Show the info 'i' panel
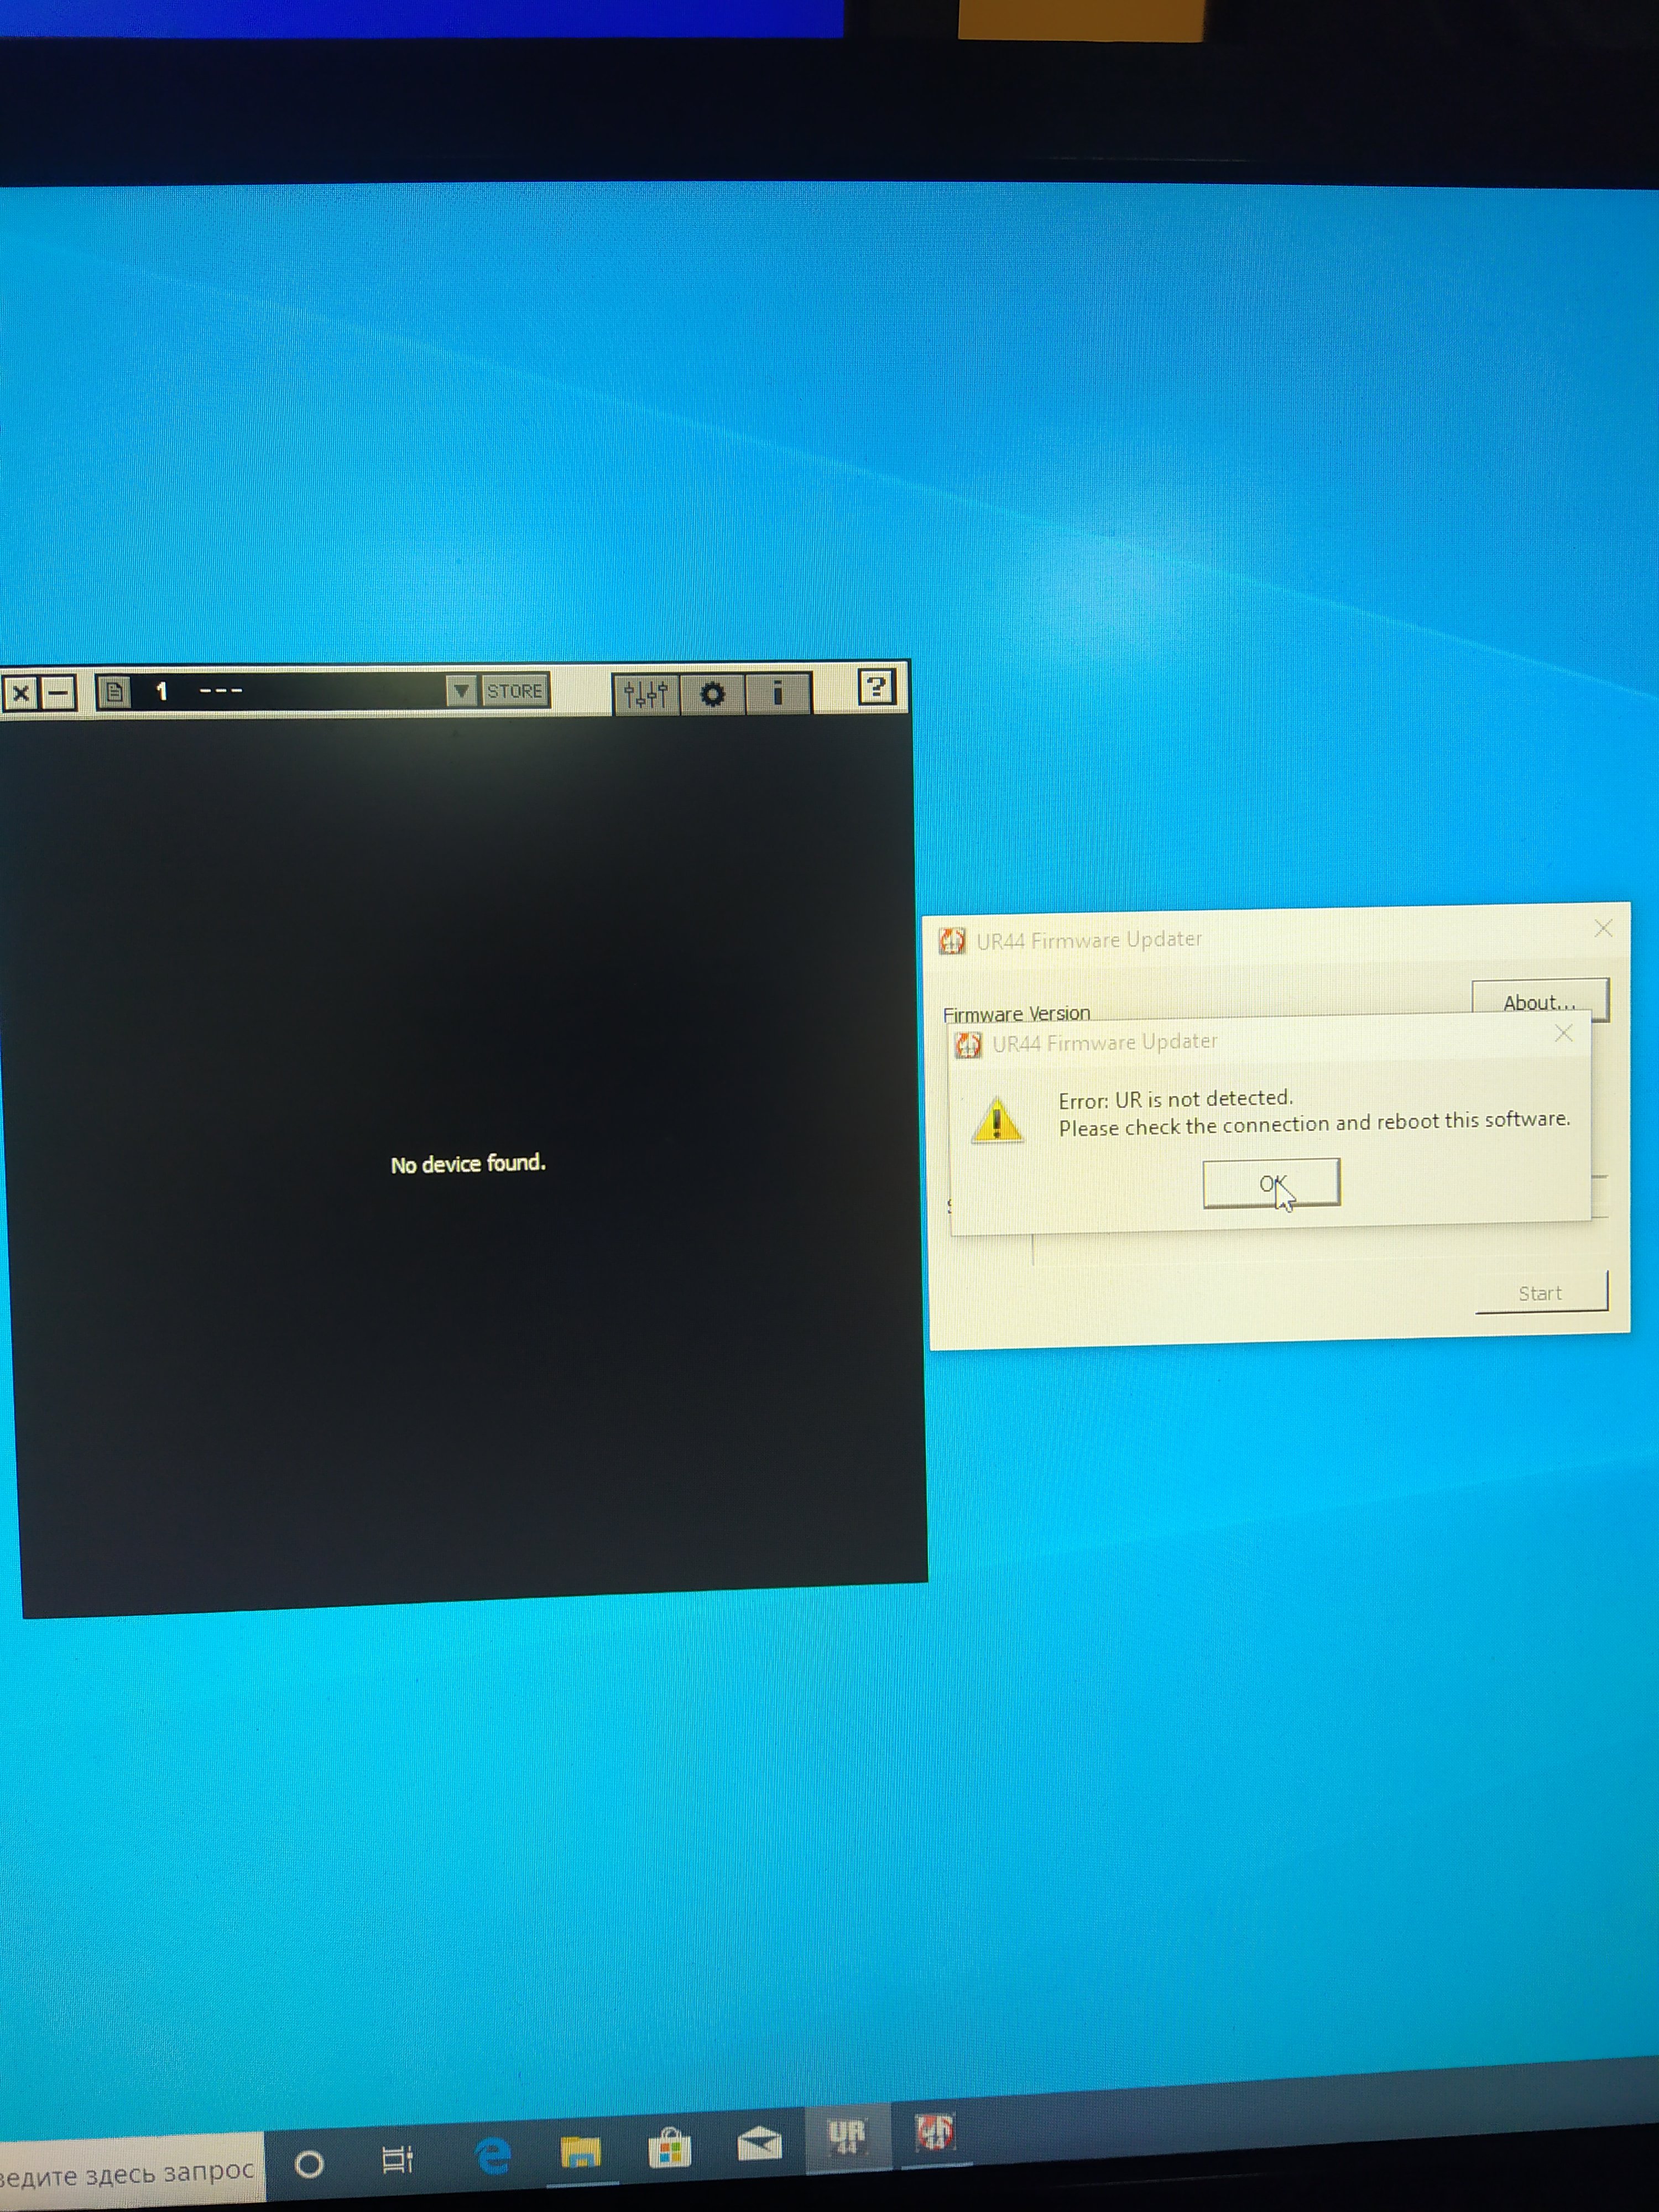 pyautogui.click(x=777, y=692)
